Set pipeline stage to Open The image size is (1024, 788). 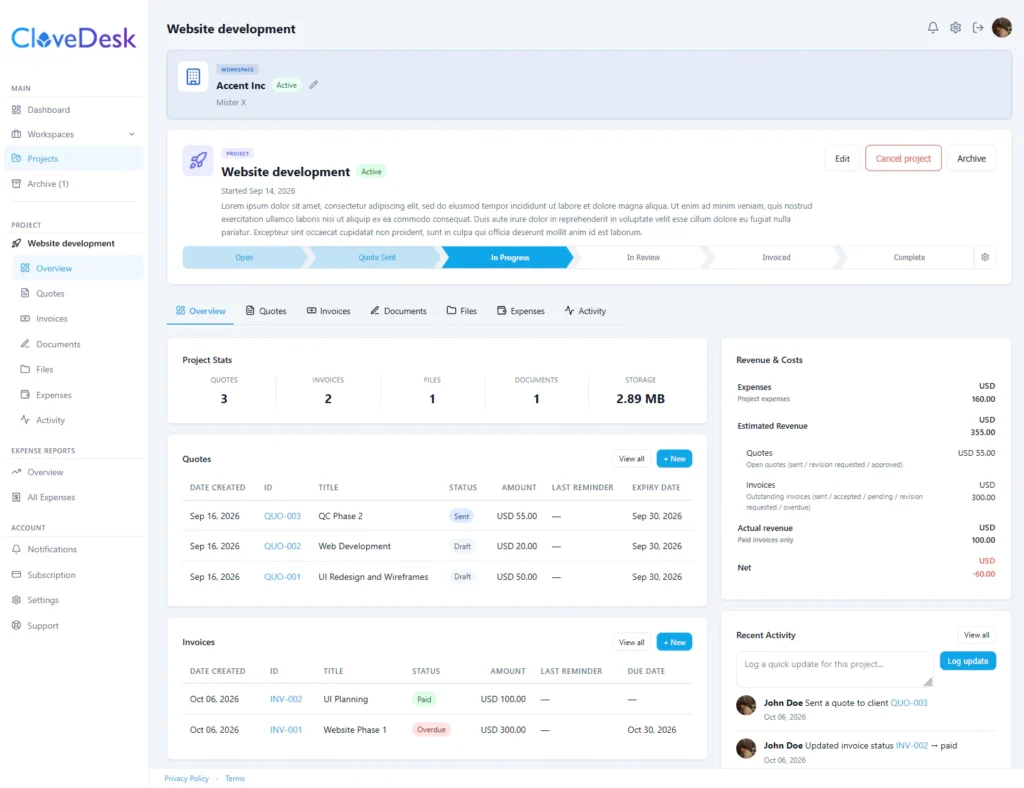tap(244, 257)
